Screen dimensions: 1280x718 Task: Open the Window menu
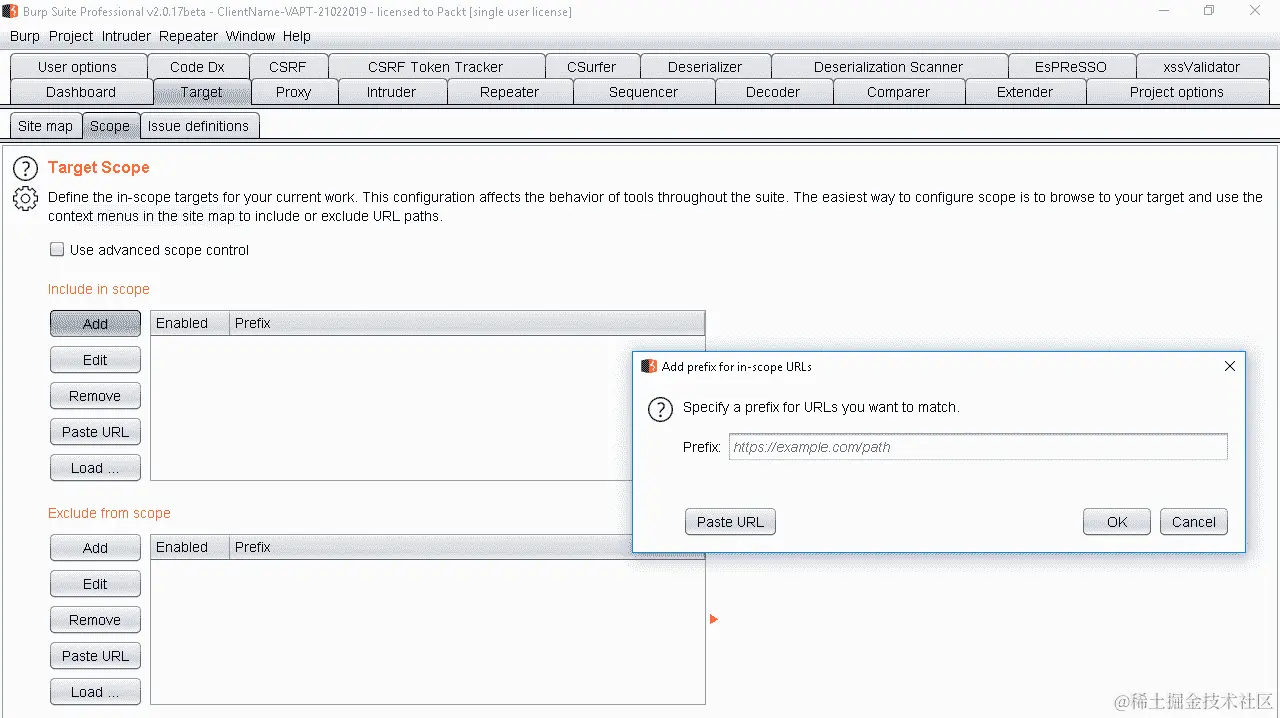pyautogui.click(x=250, y=36)
